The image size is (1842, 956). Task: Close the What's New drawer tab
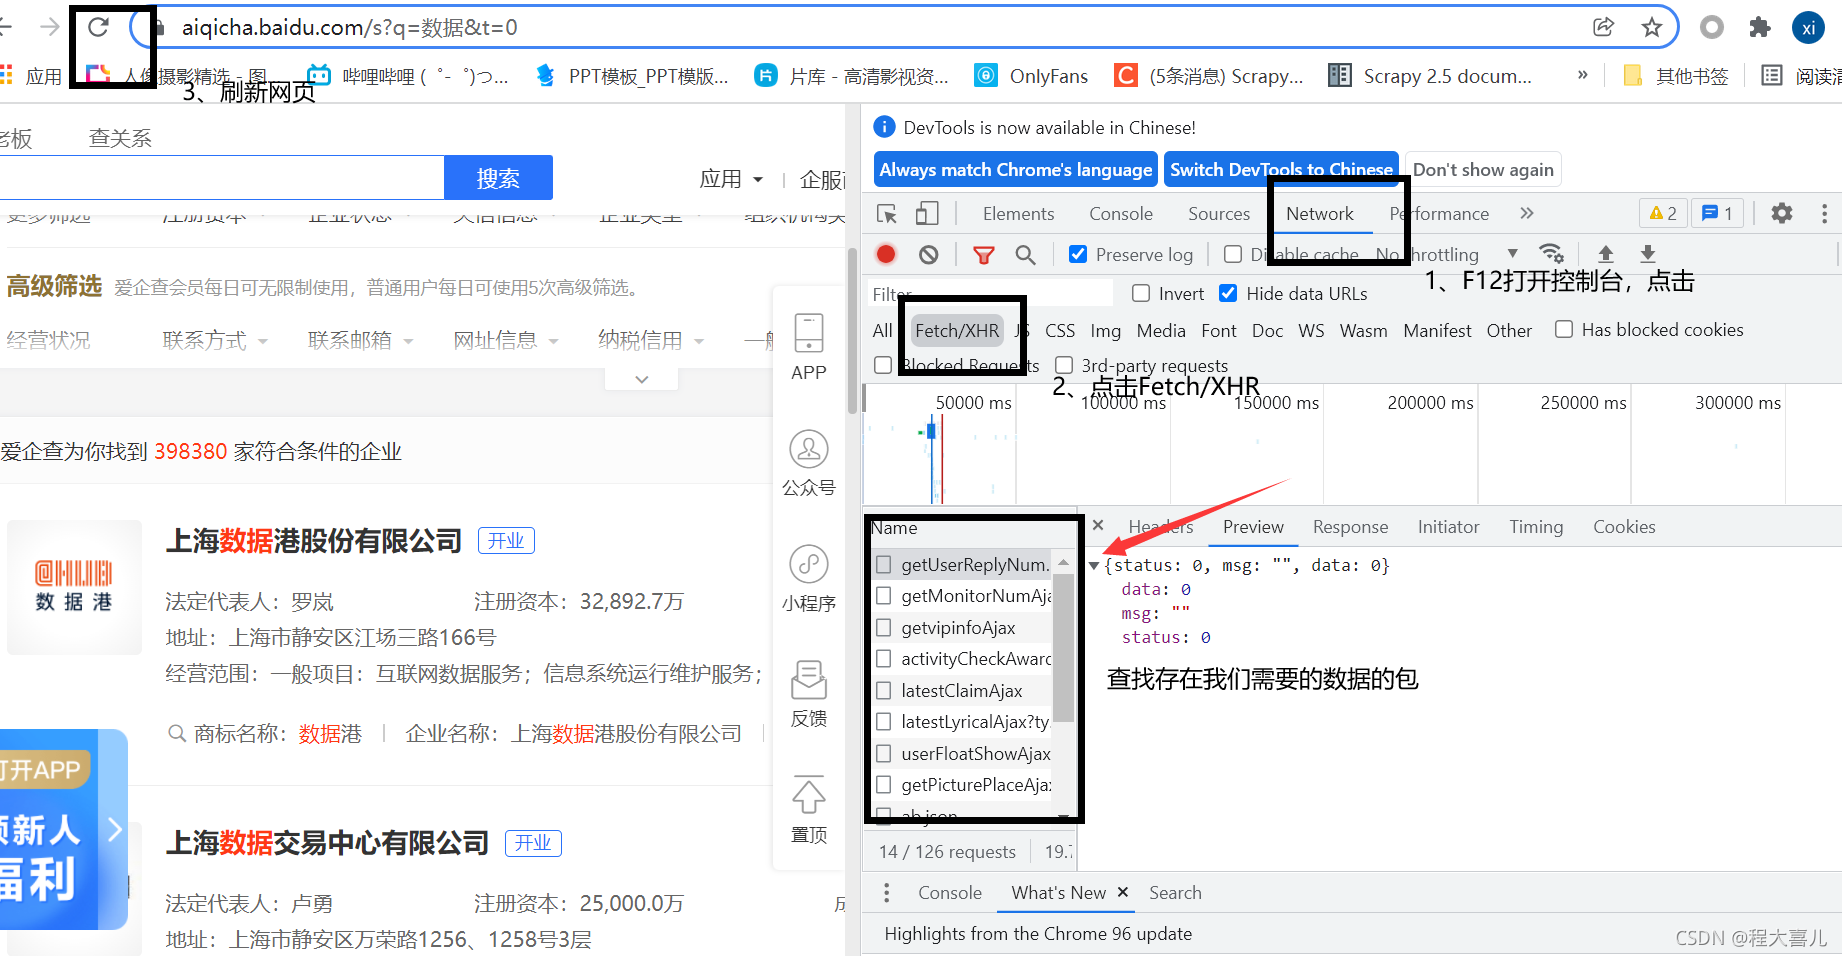(1123, 892)
